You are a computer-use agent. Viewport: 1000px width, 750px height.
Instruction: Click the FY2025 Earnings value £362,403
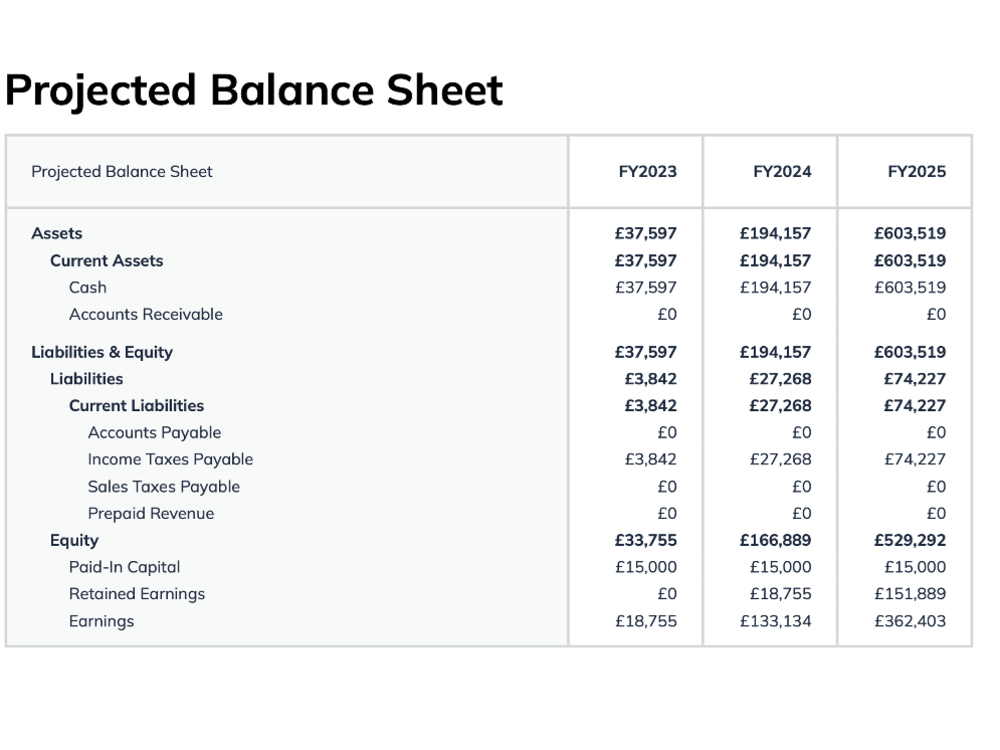(x=910, y=621)
